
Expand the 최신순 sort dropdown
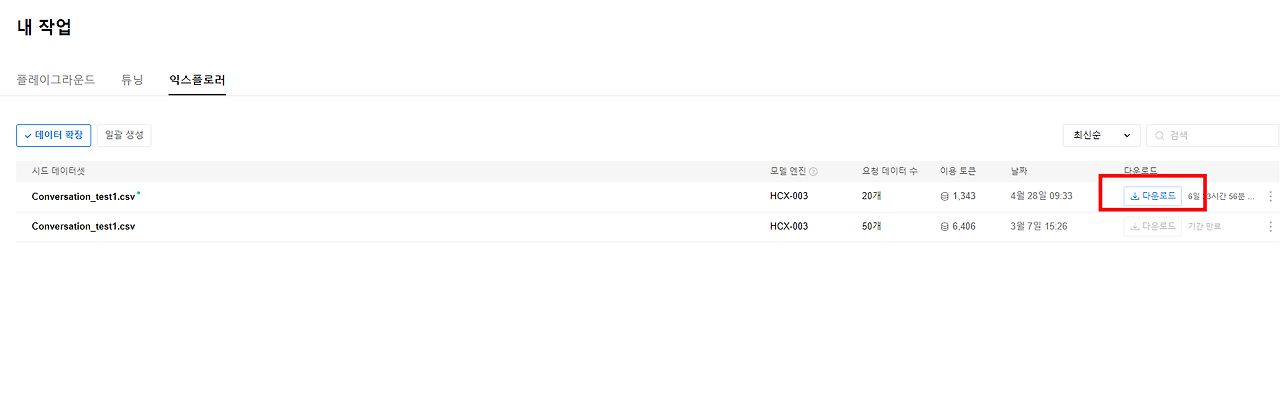pyautogui.click(x=1101, y=135)
